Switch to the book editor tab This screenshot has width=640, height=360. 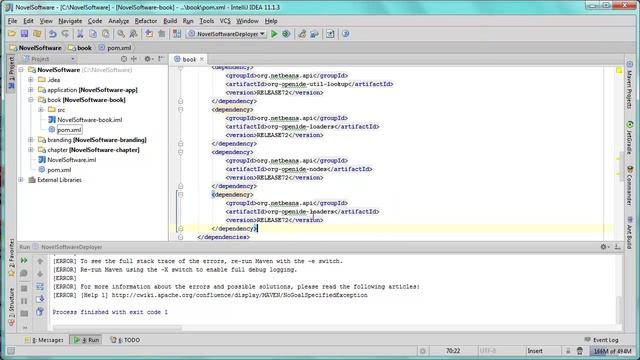click(x=189, y=60)
